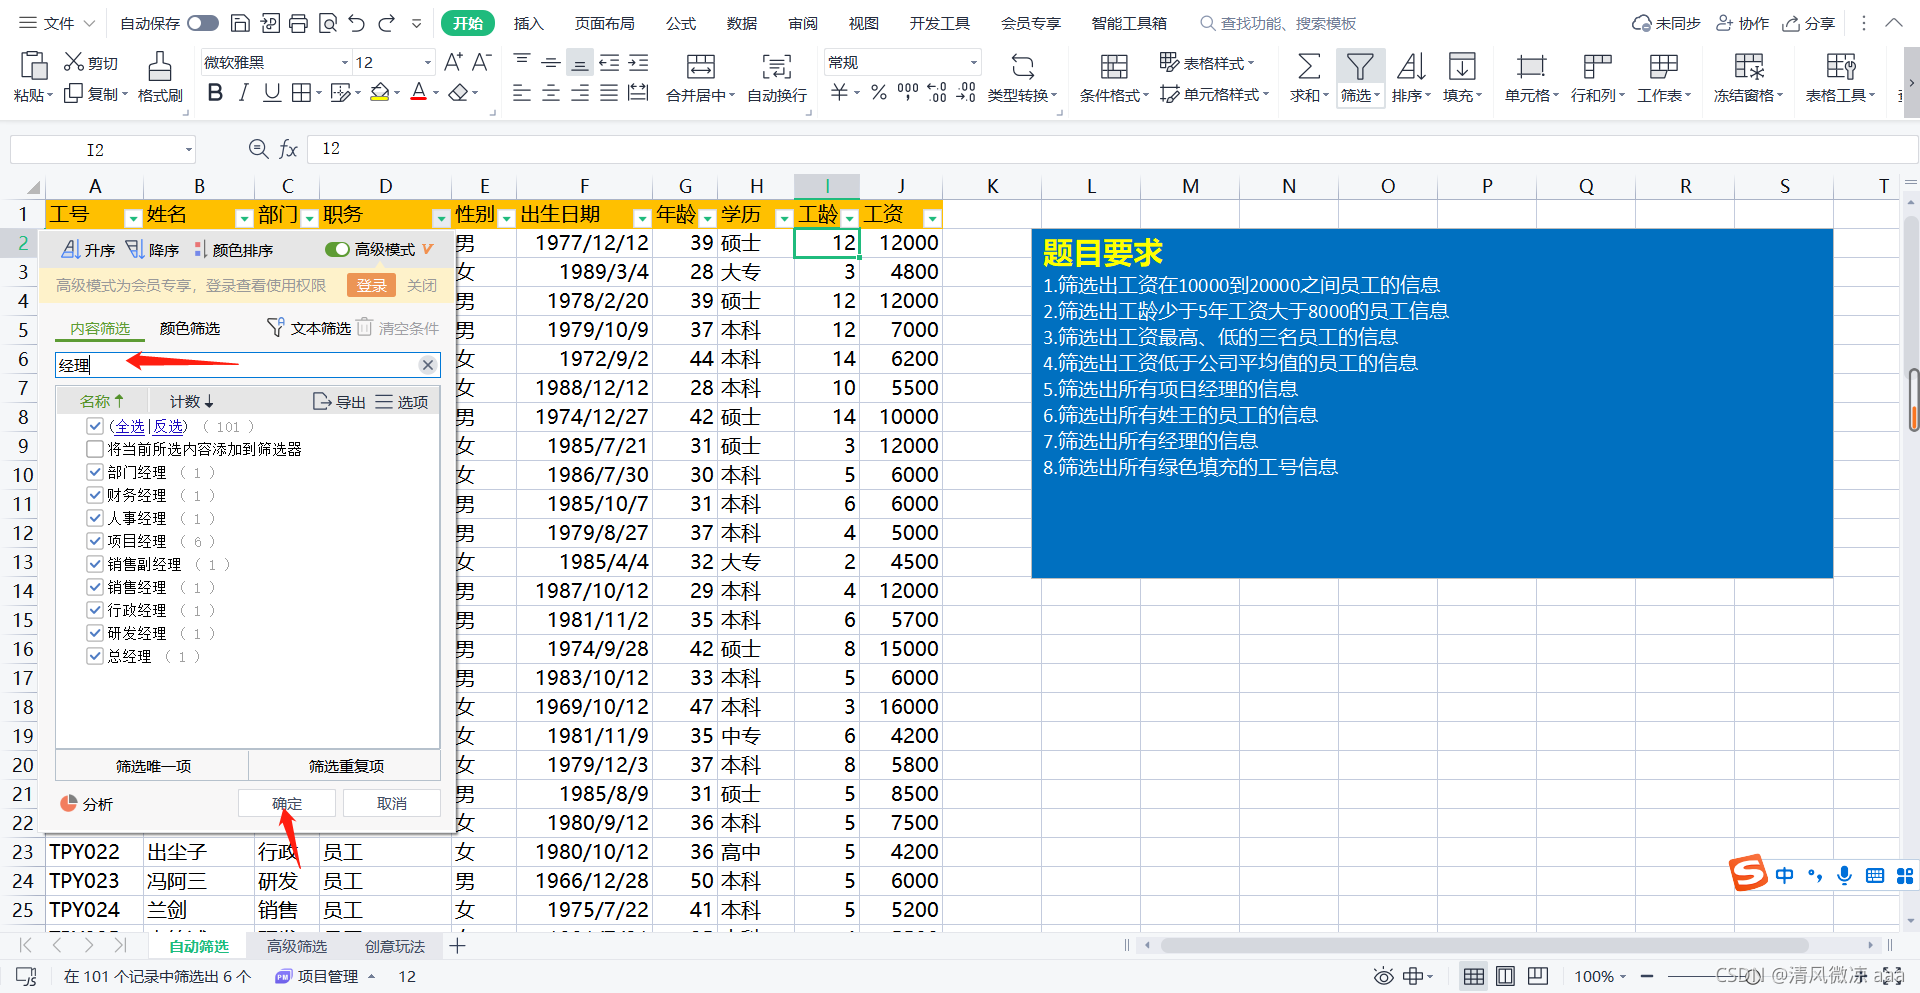Click the Center horizontal alignment icon
1920x993 pixels.
click(551, 93)
